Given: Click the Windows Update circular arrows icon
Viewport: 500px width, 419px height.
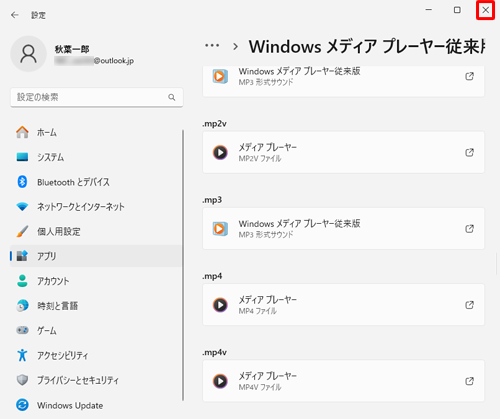Looking at the screenshot, I should point(22,405).
